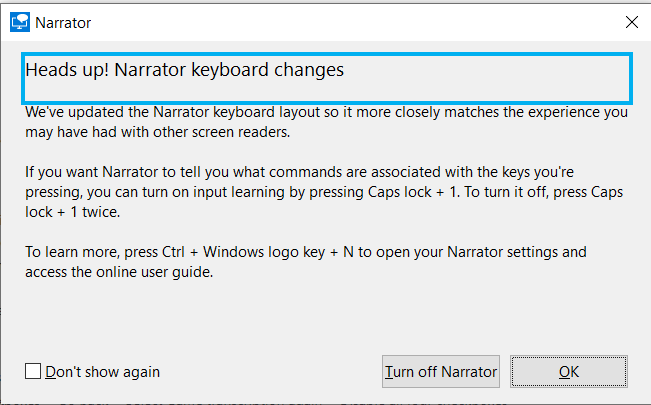Click the phrase "Narrator settings" in last paragraph
This screenshot has height=405, width=651.
[502, 252]
